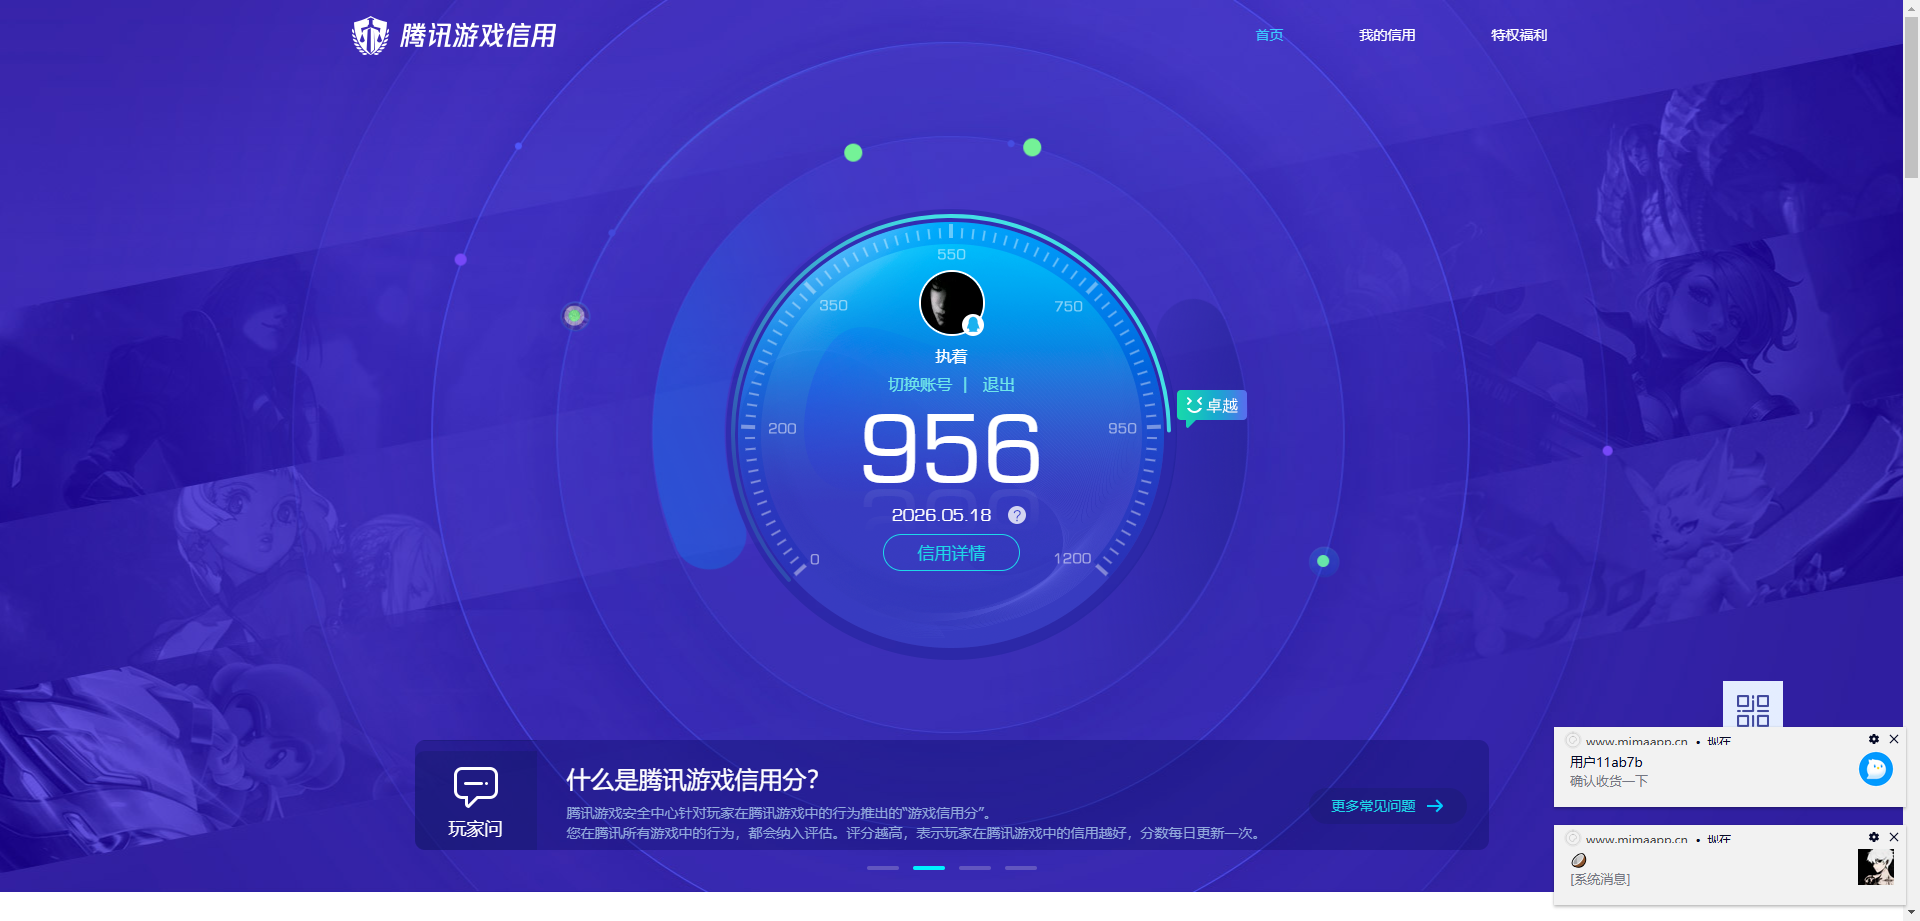Go to the 首页 home tab
This screenshot has height=921, width=1920.
(1269, 35)
